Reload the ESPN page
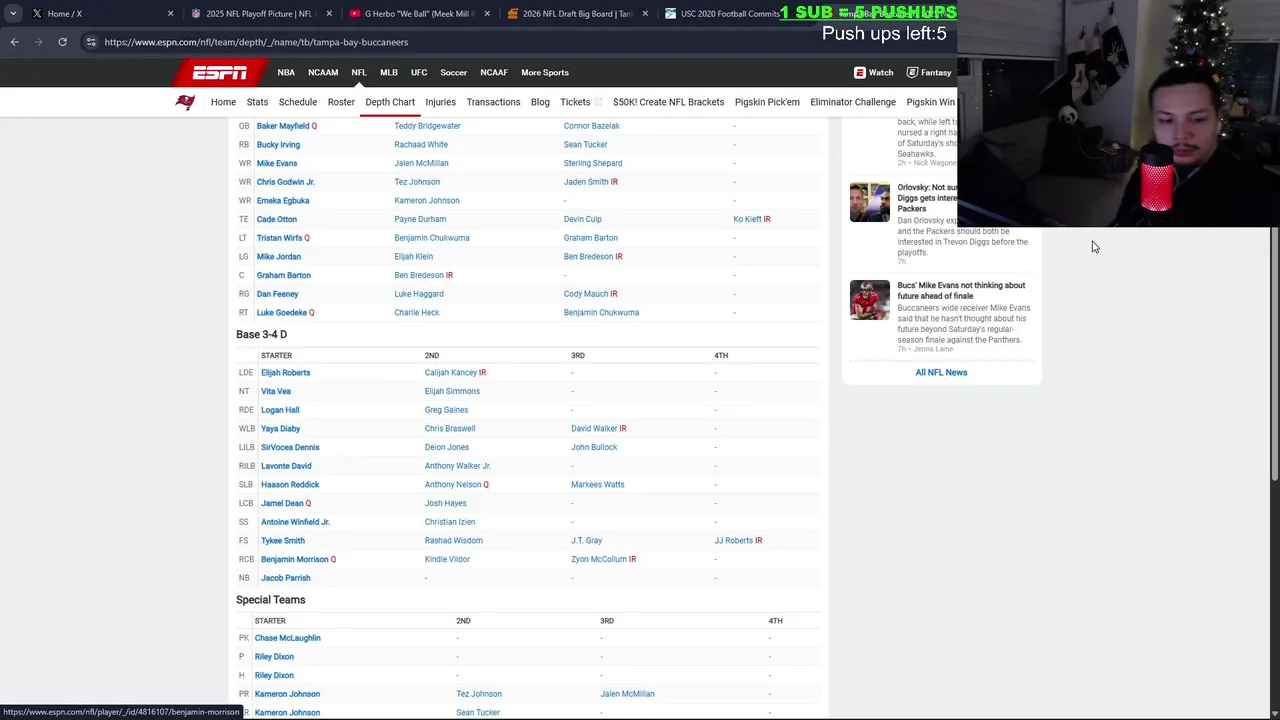This screenshot has height=720, width=1280. pos(62,42)
